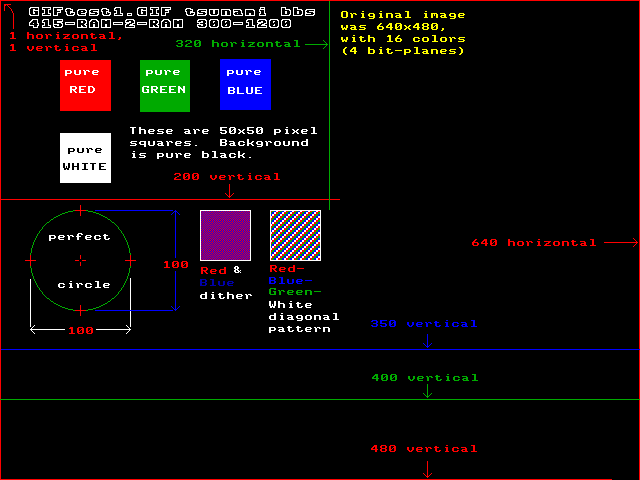
Task: Click the green arrow beside 320 horizontal
Action: pyautogui.click(x=316, y=44)
